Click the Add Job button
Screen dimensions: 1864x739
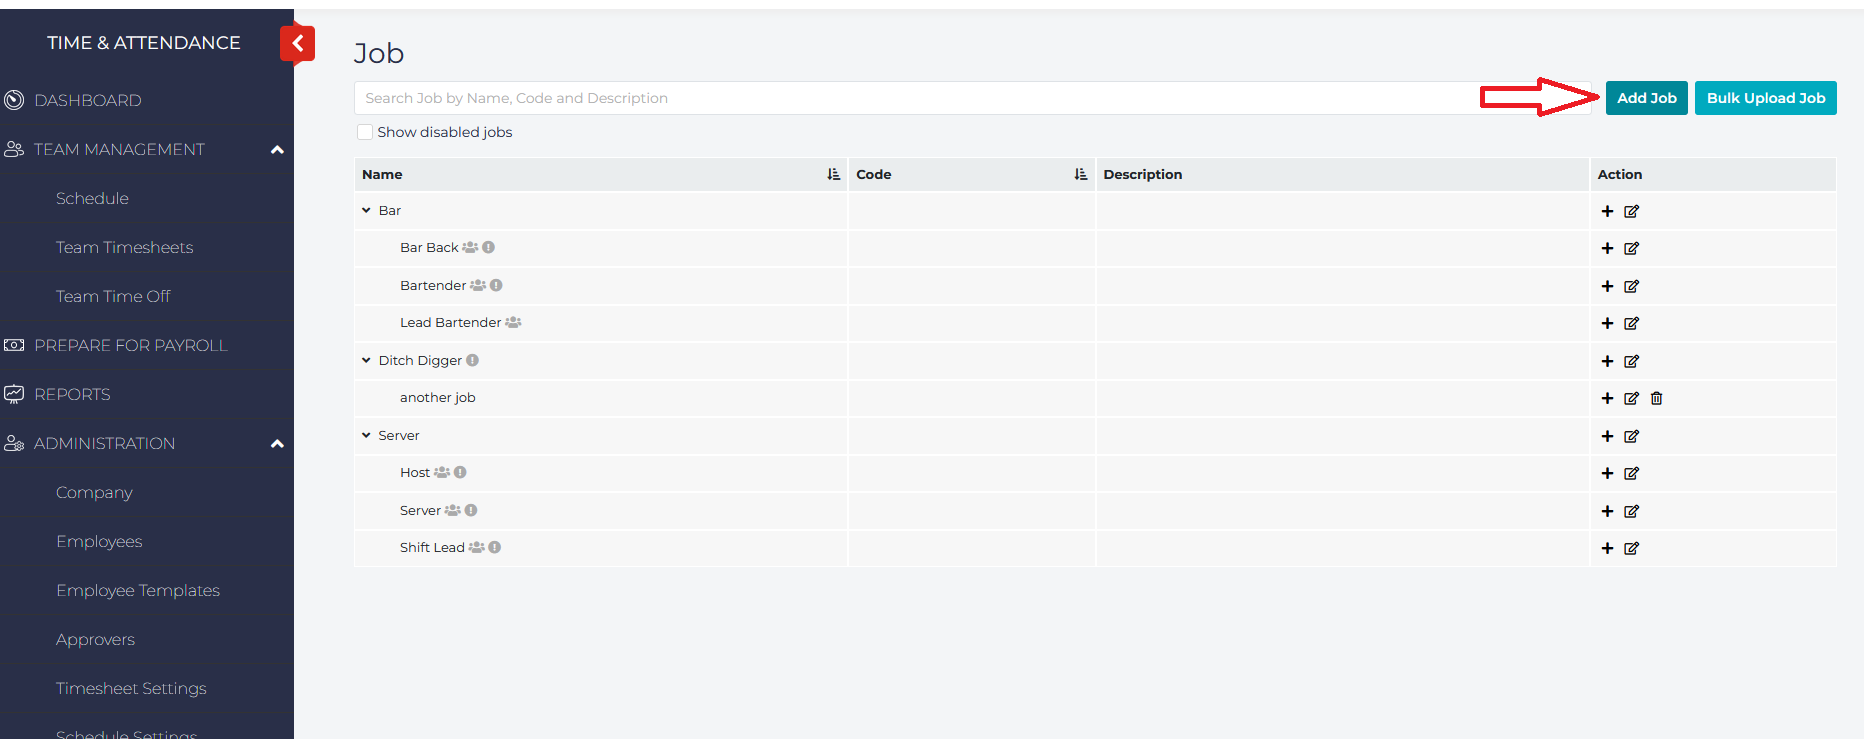click(1646, 98)
